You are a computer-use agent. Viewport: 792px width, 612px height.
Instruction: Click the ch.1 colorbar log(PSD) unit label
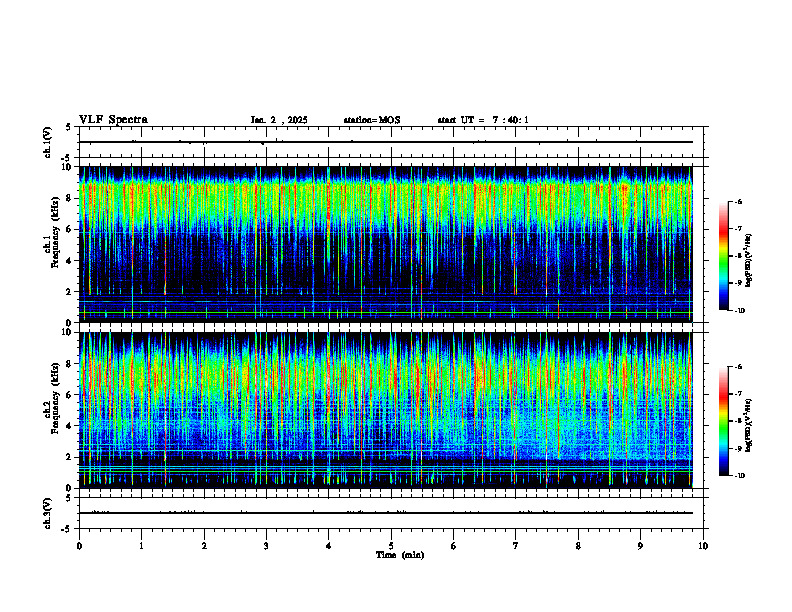click(749, 260)
